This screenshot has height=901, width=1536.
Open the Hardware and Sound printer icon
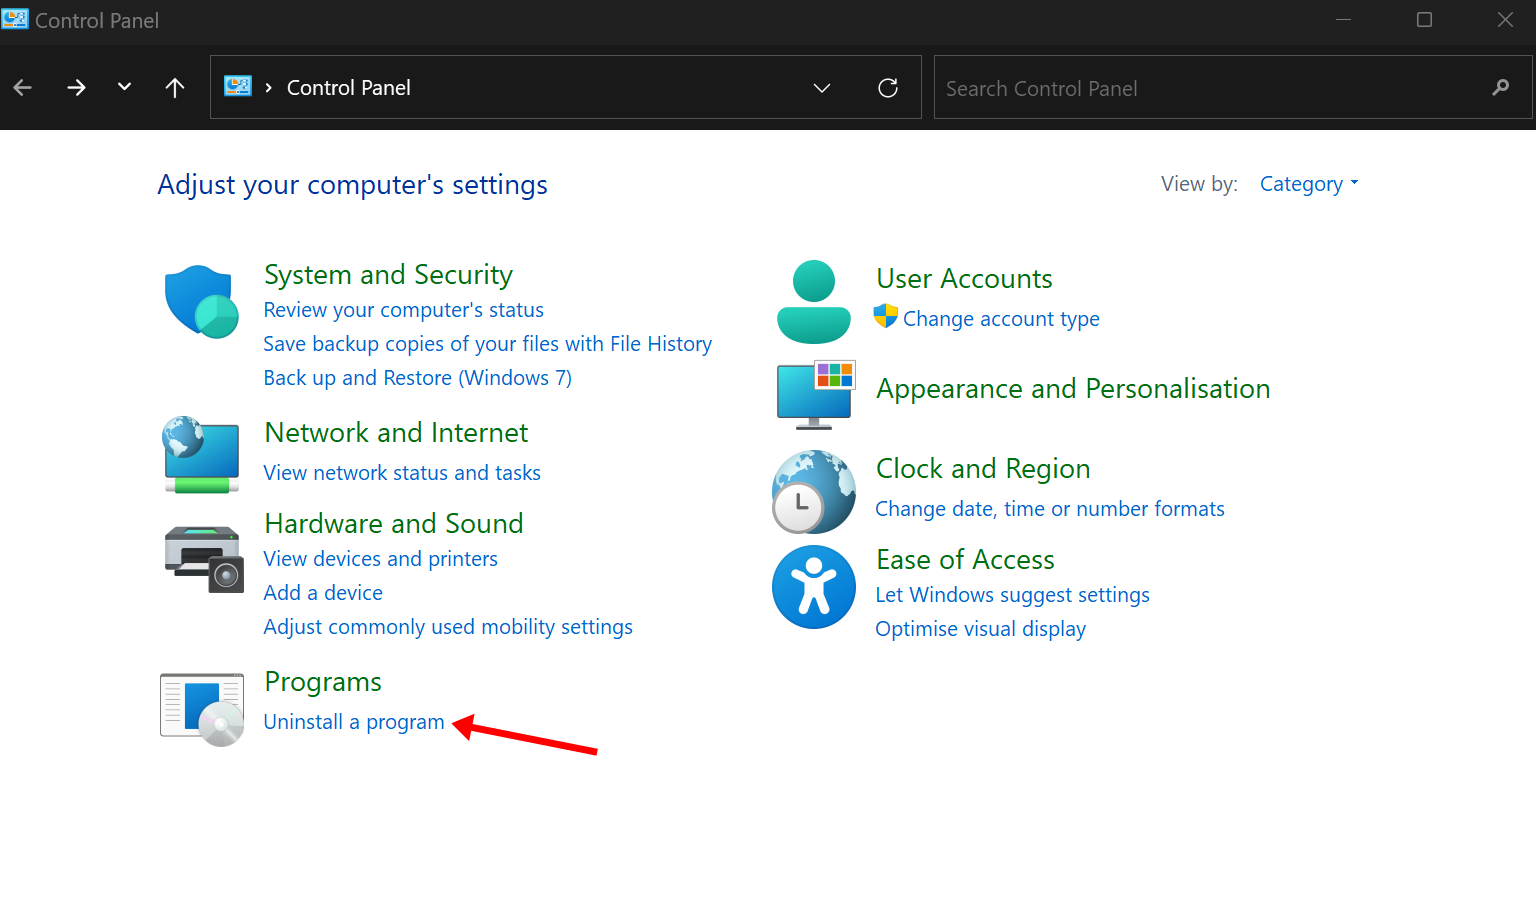pos(204,559)
